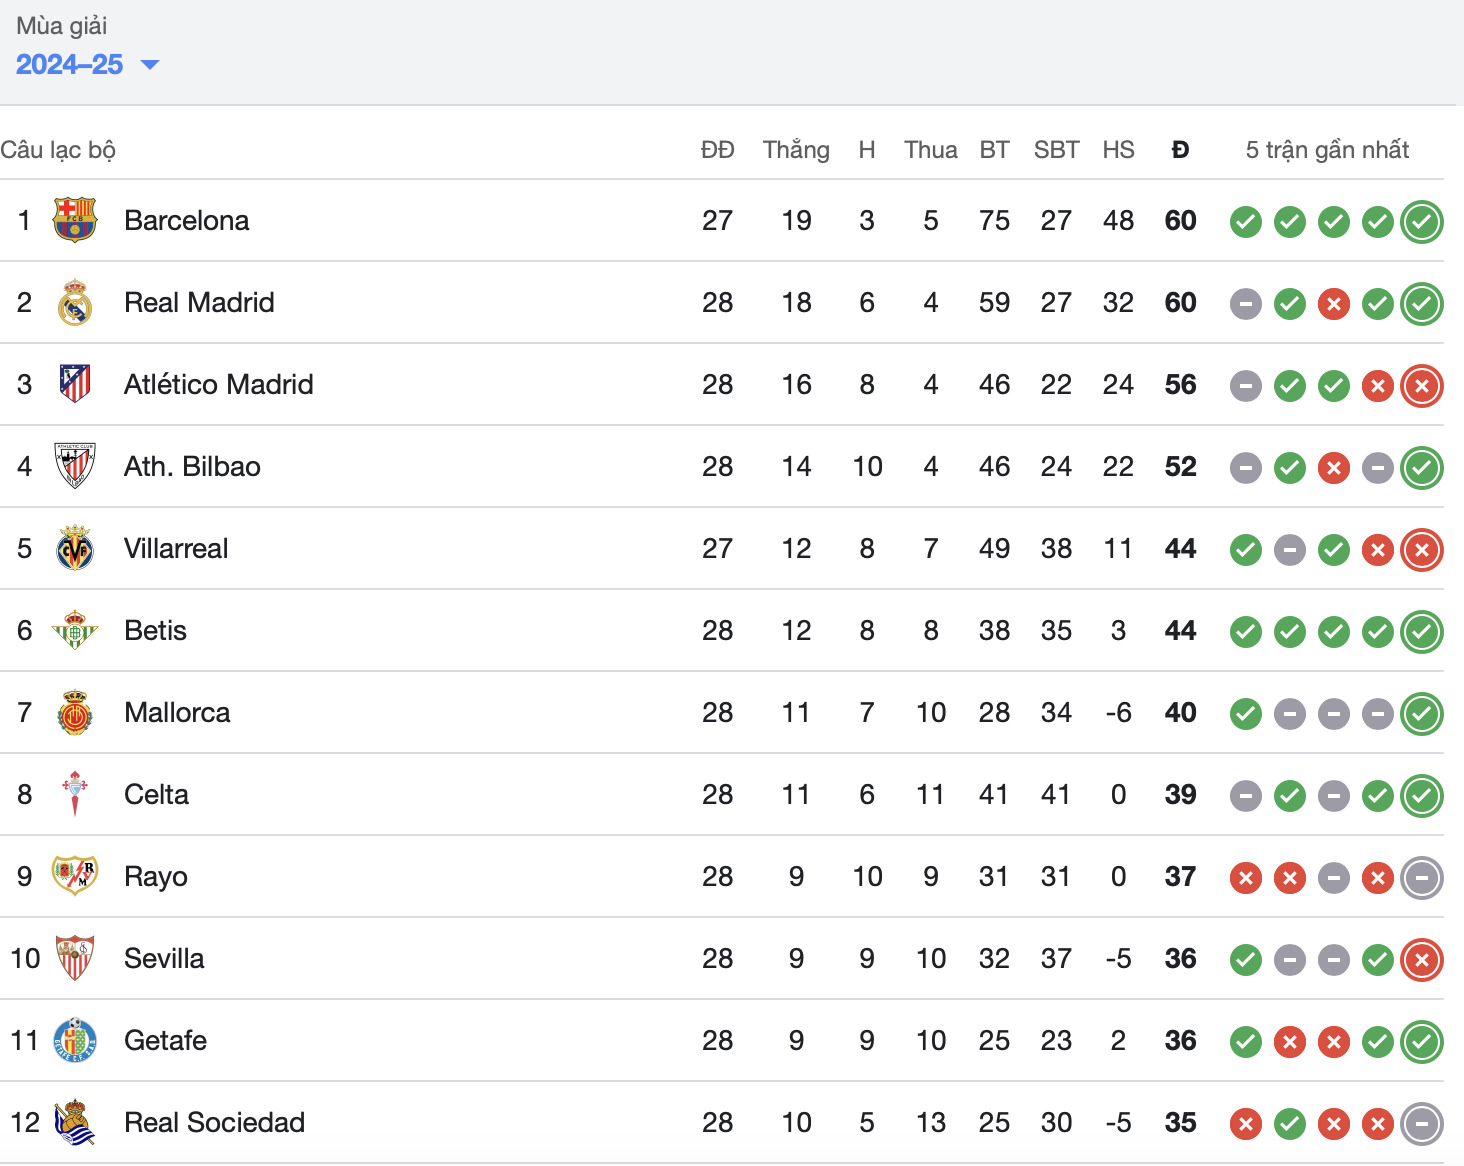Click the Getafe crest icon
1464x1166 pixels.
click(x=75, y=1040)
